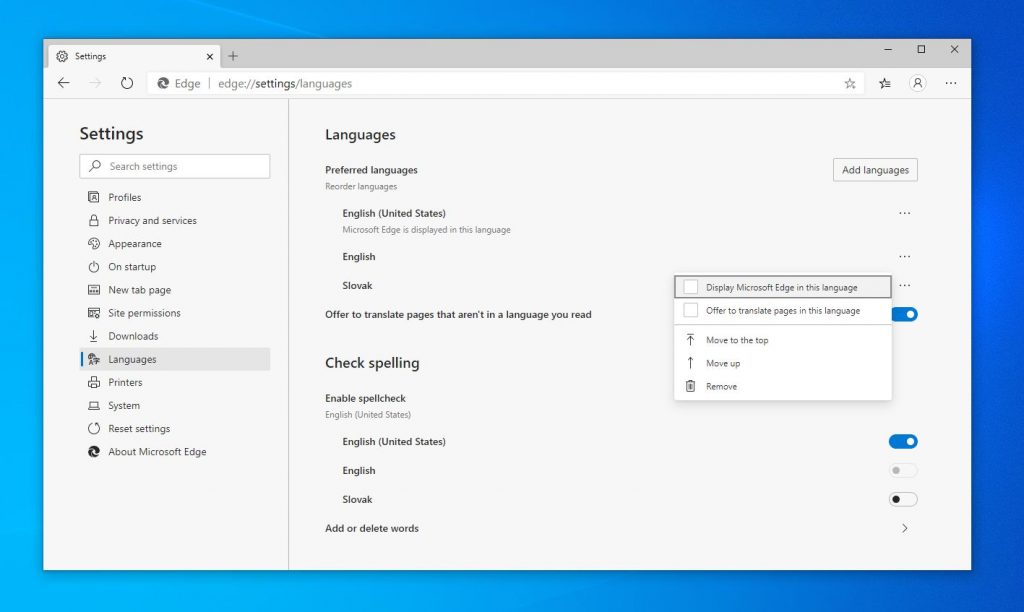The image size is (1024, 612).
Task: Check Offer to translate pages in this language
Action: (x=690, y=310)
